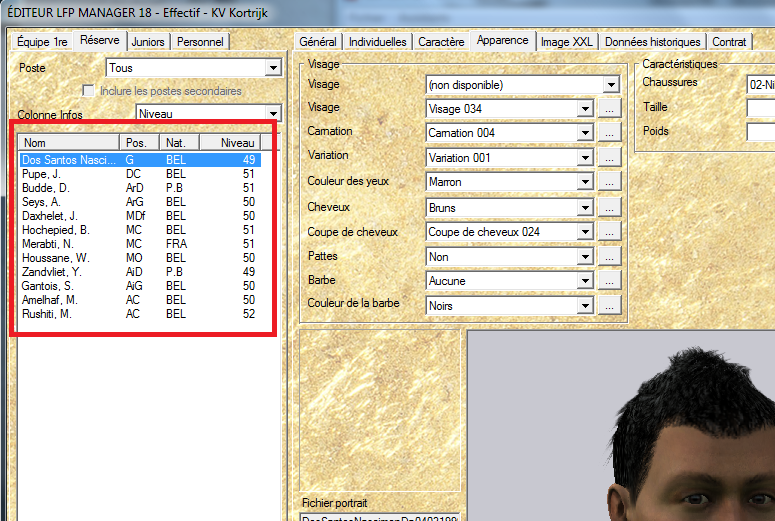Open the Poste dropdown showing Tous
Screen dimensions: 775x521
coord(194,68)
